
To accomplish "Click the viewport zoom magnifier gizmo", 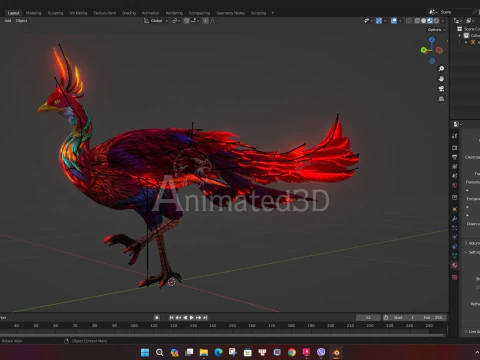I will click(x=441, y=68).
